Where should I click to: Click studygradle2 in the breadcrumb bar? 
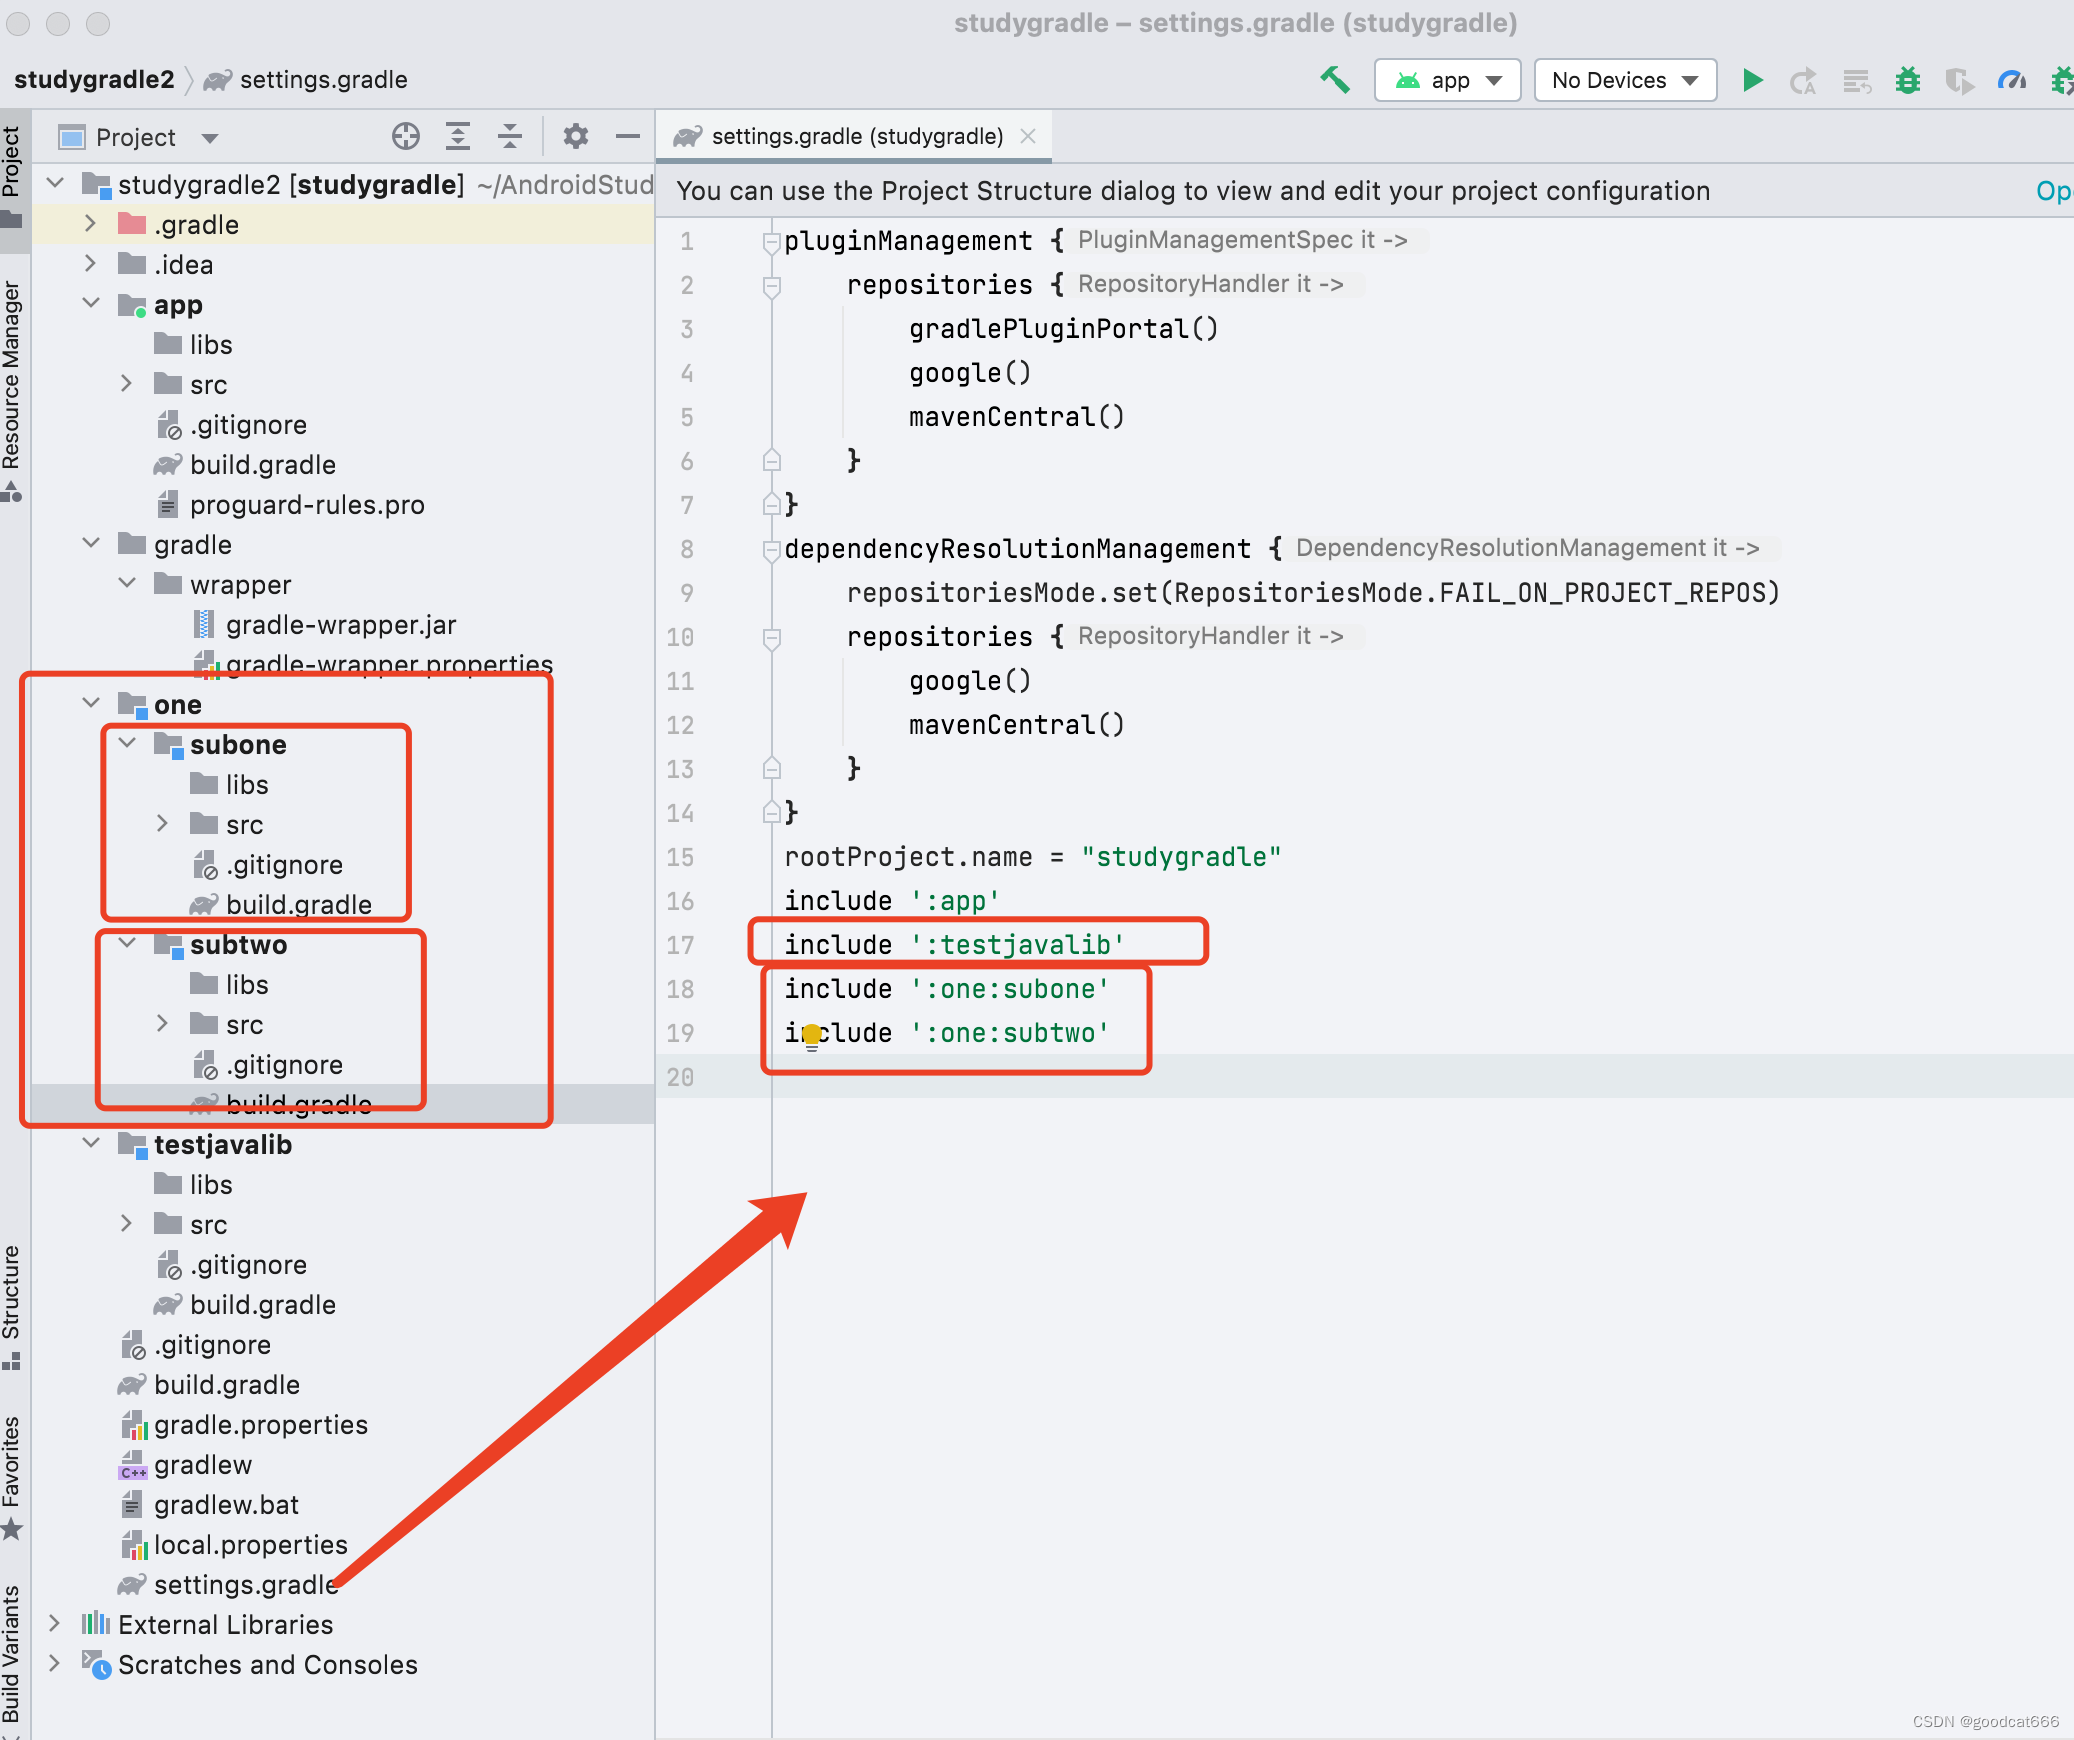94,80
